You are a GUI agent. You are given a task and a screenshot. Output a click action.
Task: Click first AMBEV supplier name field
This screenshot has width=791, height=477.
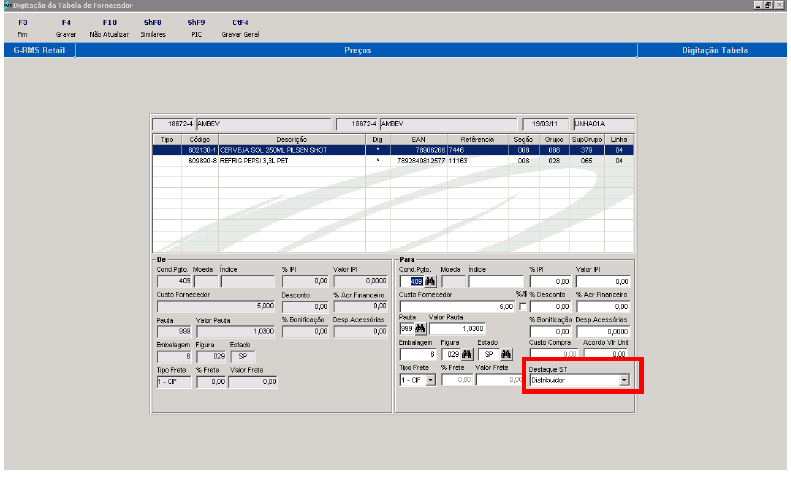(263, 124)
